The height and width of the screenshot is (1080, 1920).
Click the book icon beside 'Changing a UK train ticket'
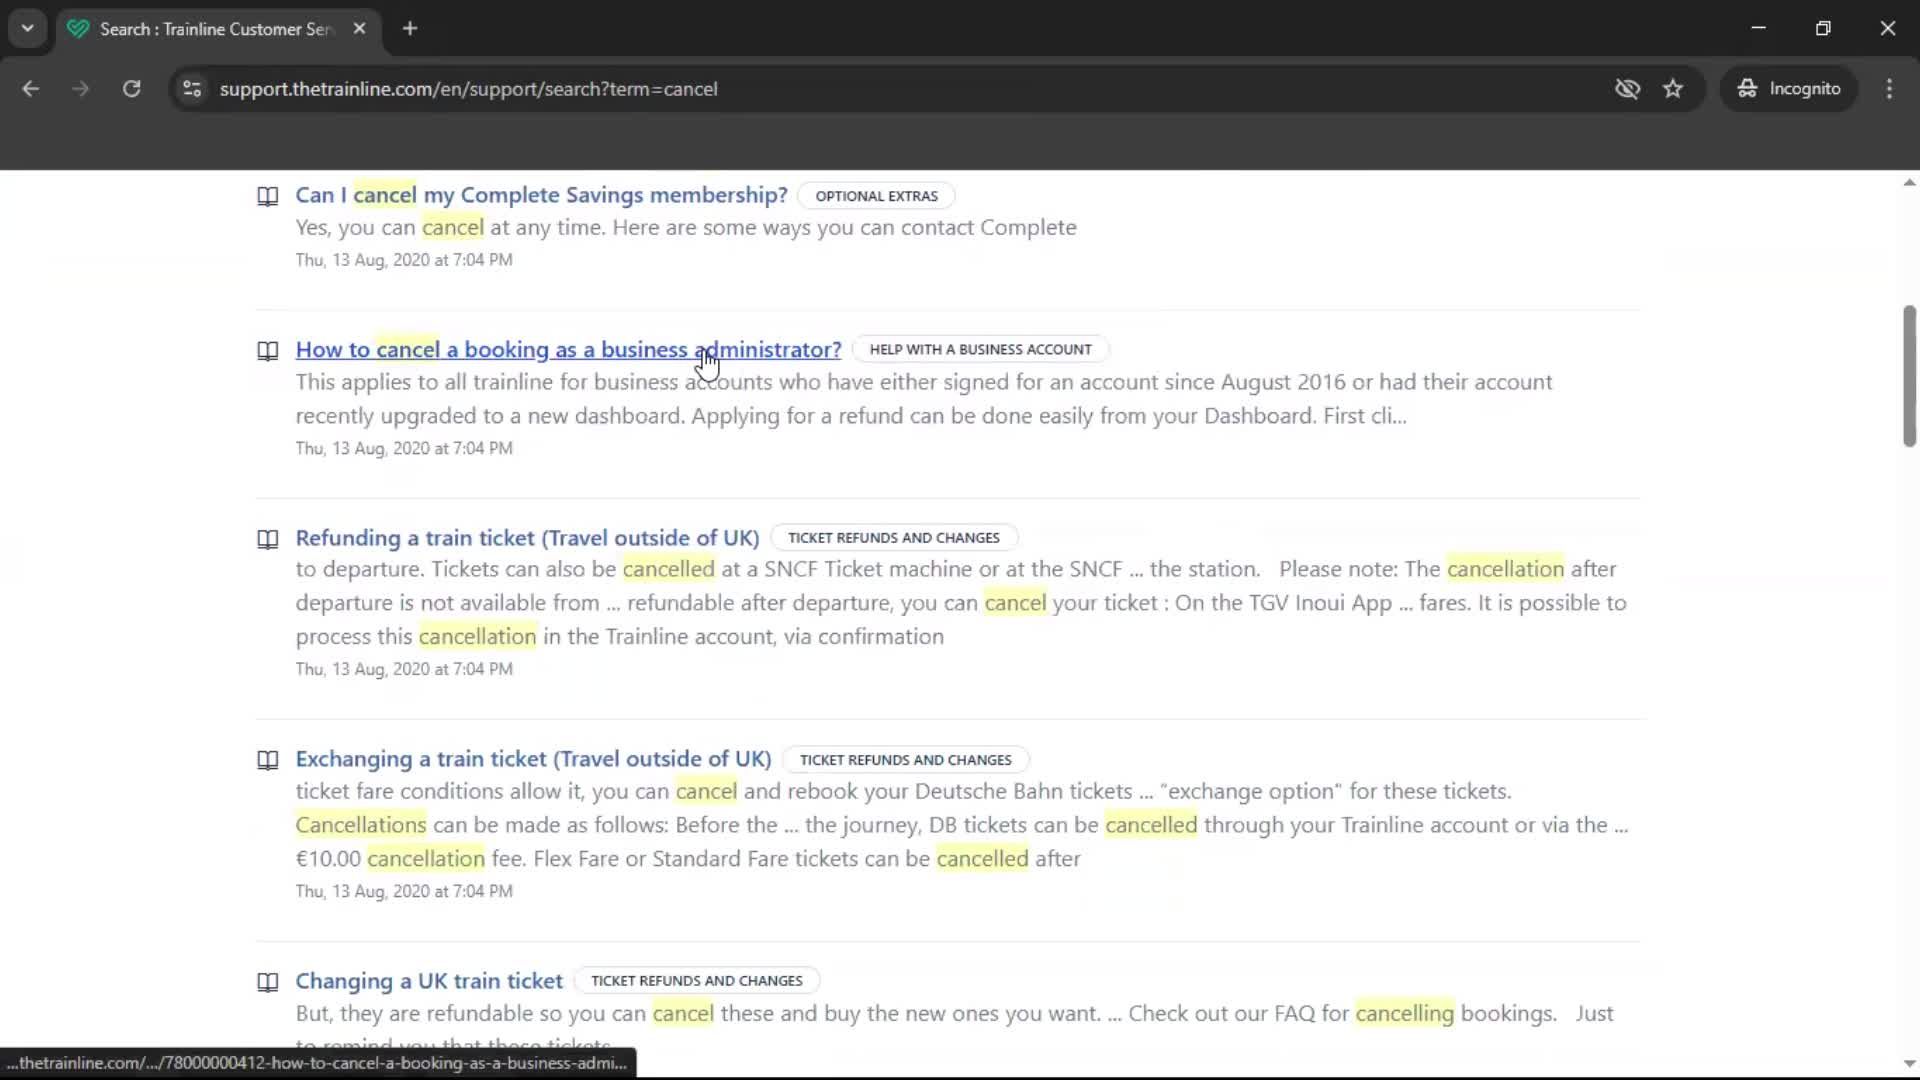(267, 982)
